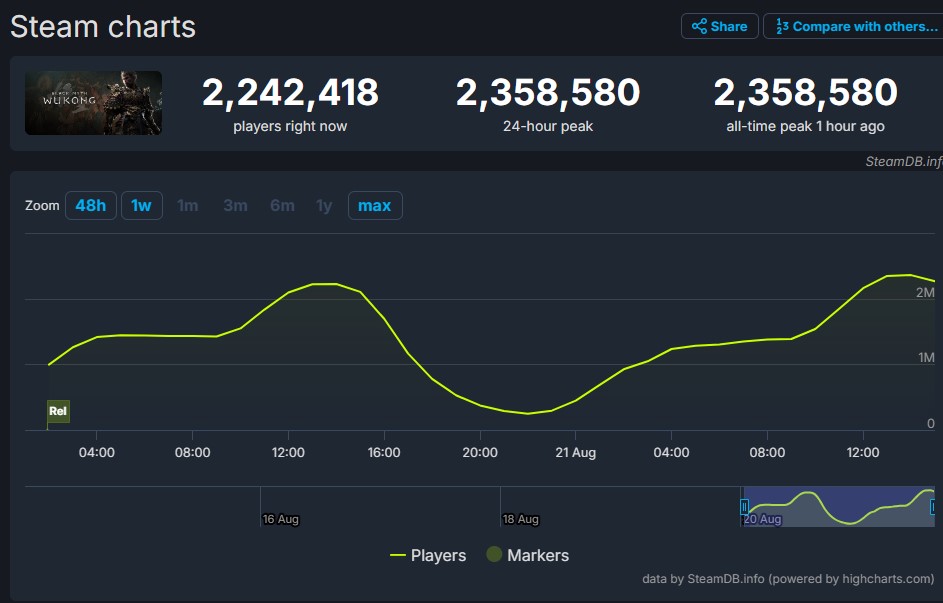Set chart zoom to 1w
Screen dimensions: 943x603
coord(141,205)
